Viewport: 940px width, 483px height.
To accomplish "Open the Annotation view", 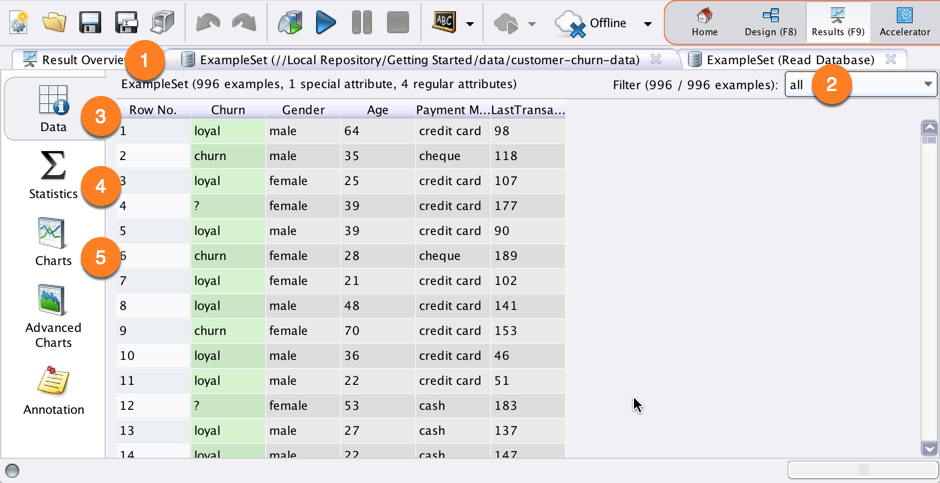I will click(53, 391).
